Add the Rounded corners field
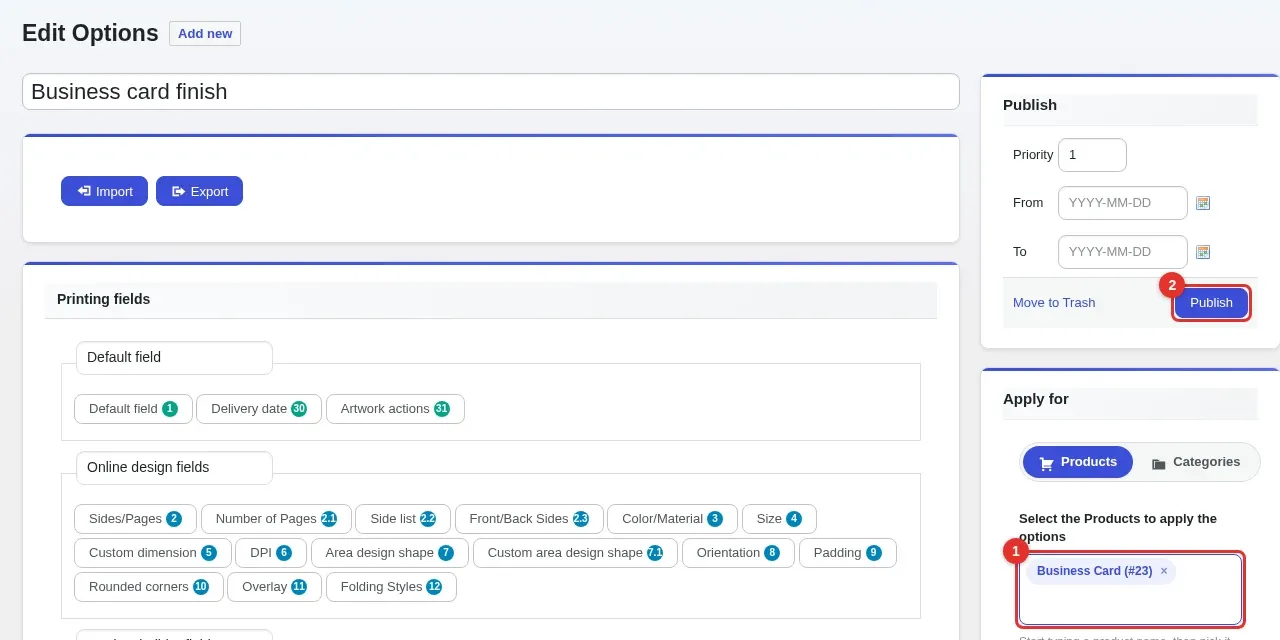Viewport: 1280px width, 640px height. (149, 587)
